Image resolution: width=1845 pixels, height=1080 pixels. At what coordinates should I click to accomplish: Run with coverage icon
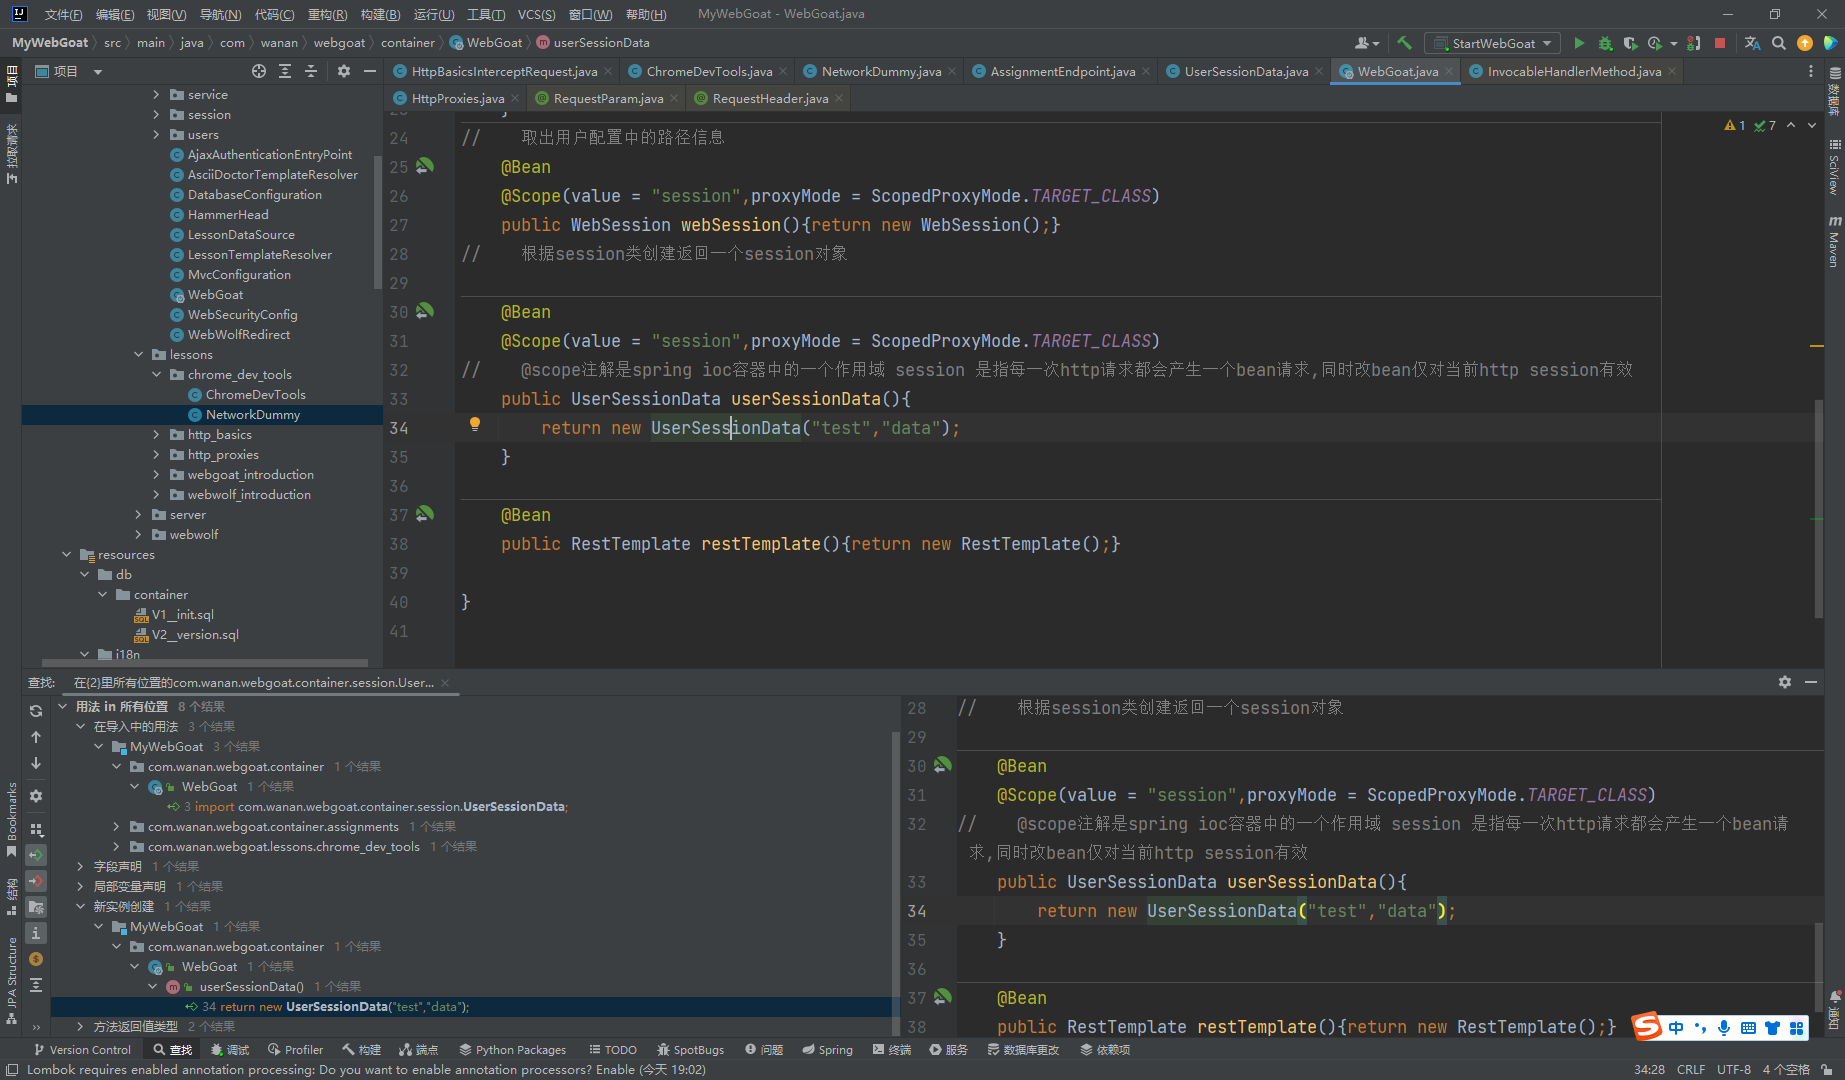(1630, 43)
